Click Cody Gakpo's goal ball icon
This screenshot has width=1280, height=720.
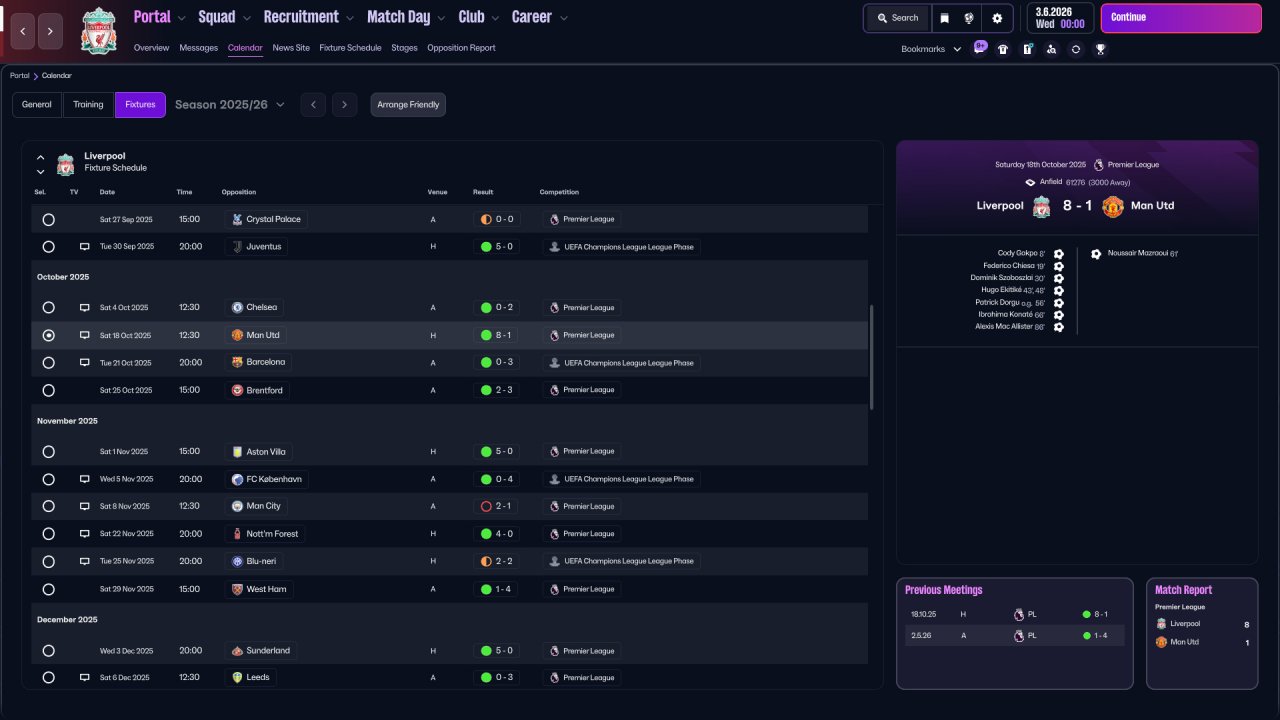1059,254
